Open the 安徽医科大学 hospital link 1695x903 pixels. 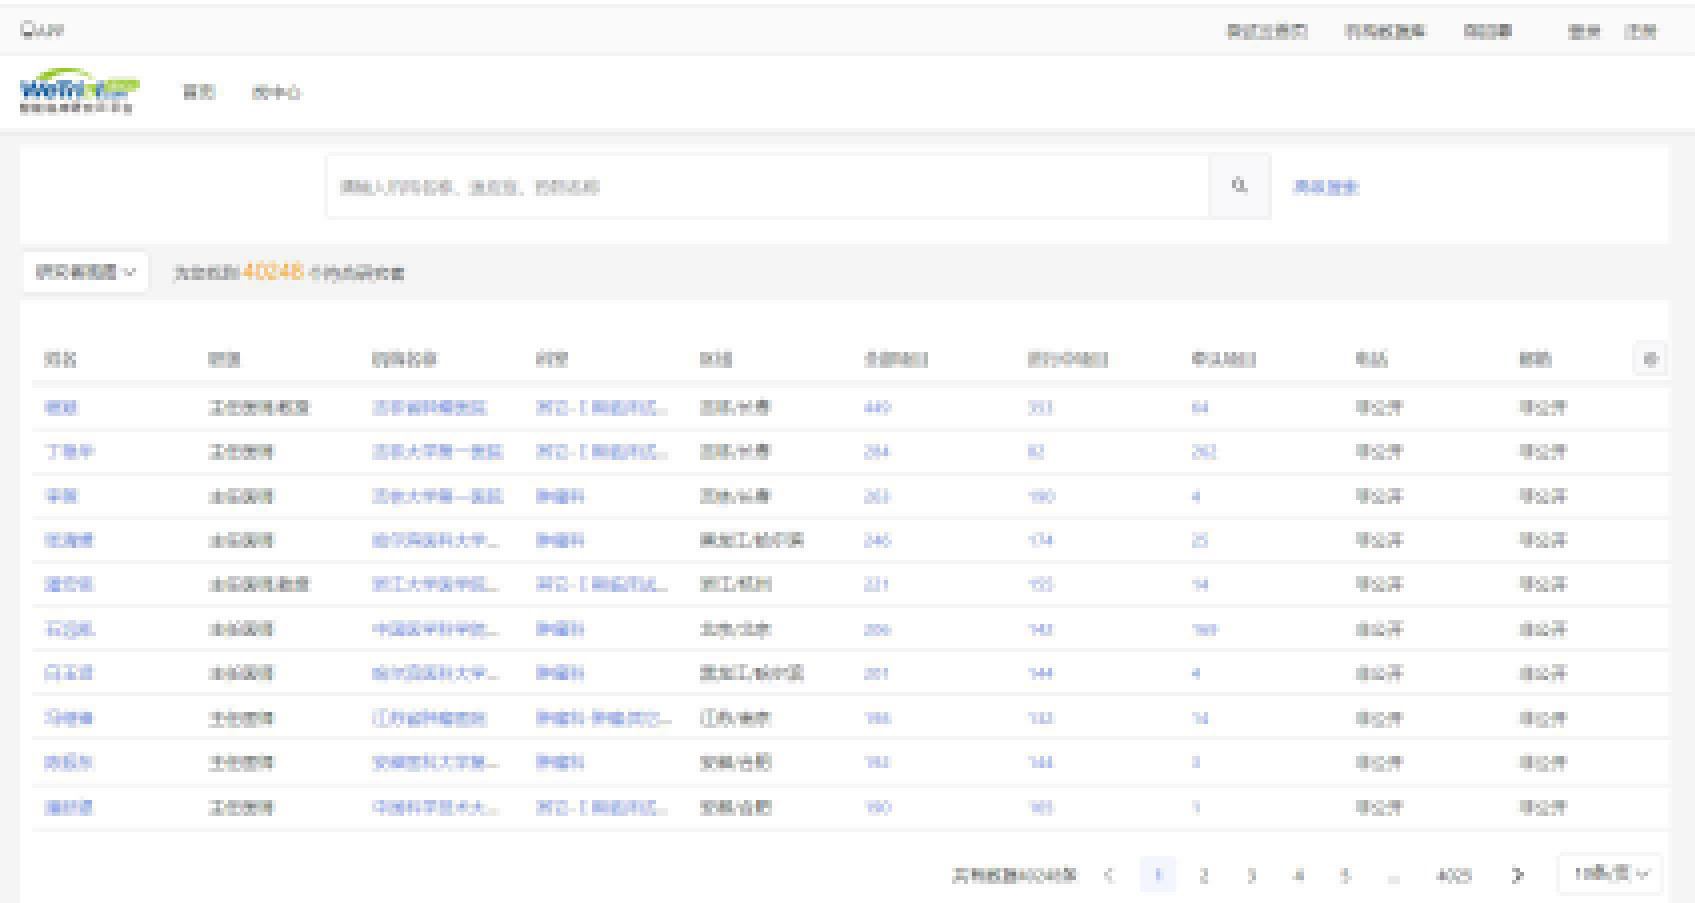435,762
